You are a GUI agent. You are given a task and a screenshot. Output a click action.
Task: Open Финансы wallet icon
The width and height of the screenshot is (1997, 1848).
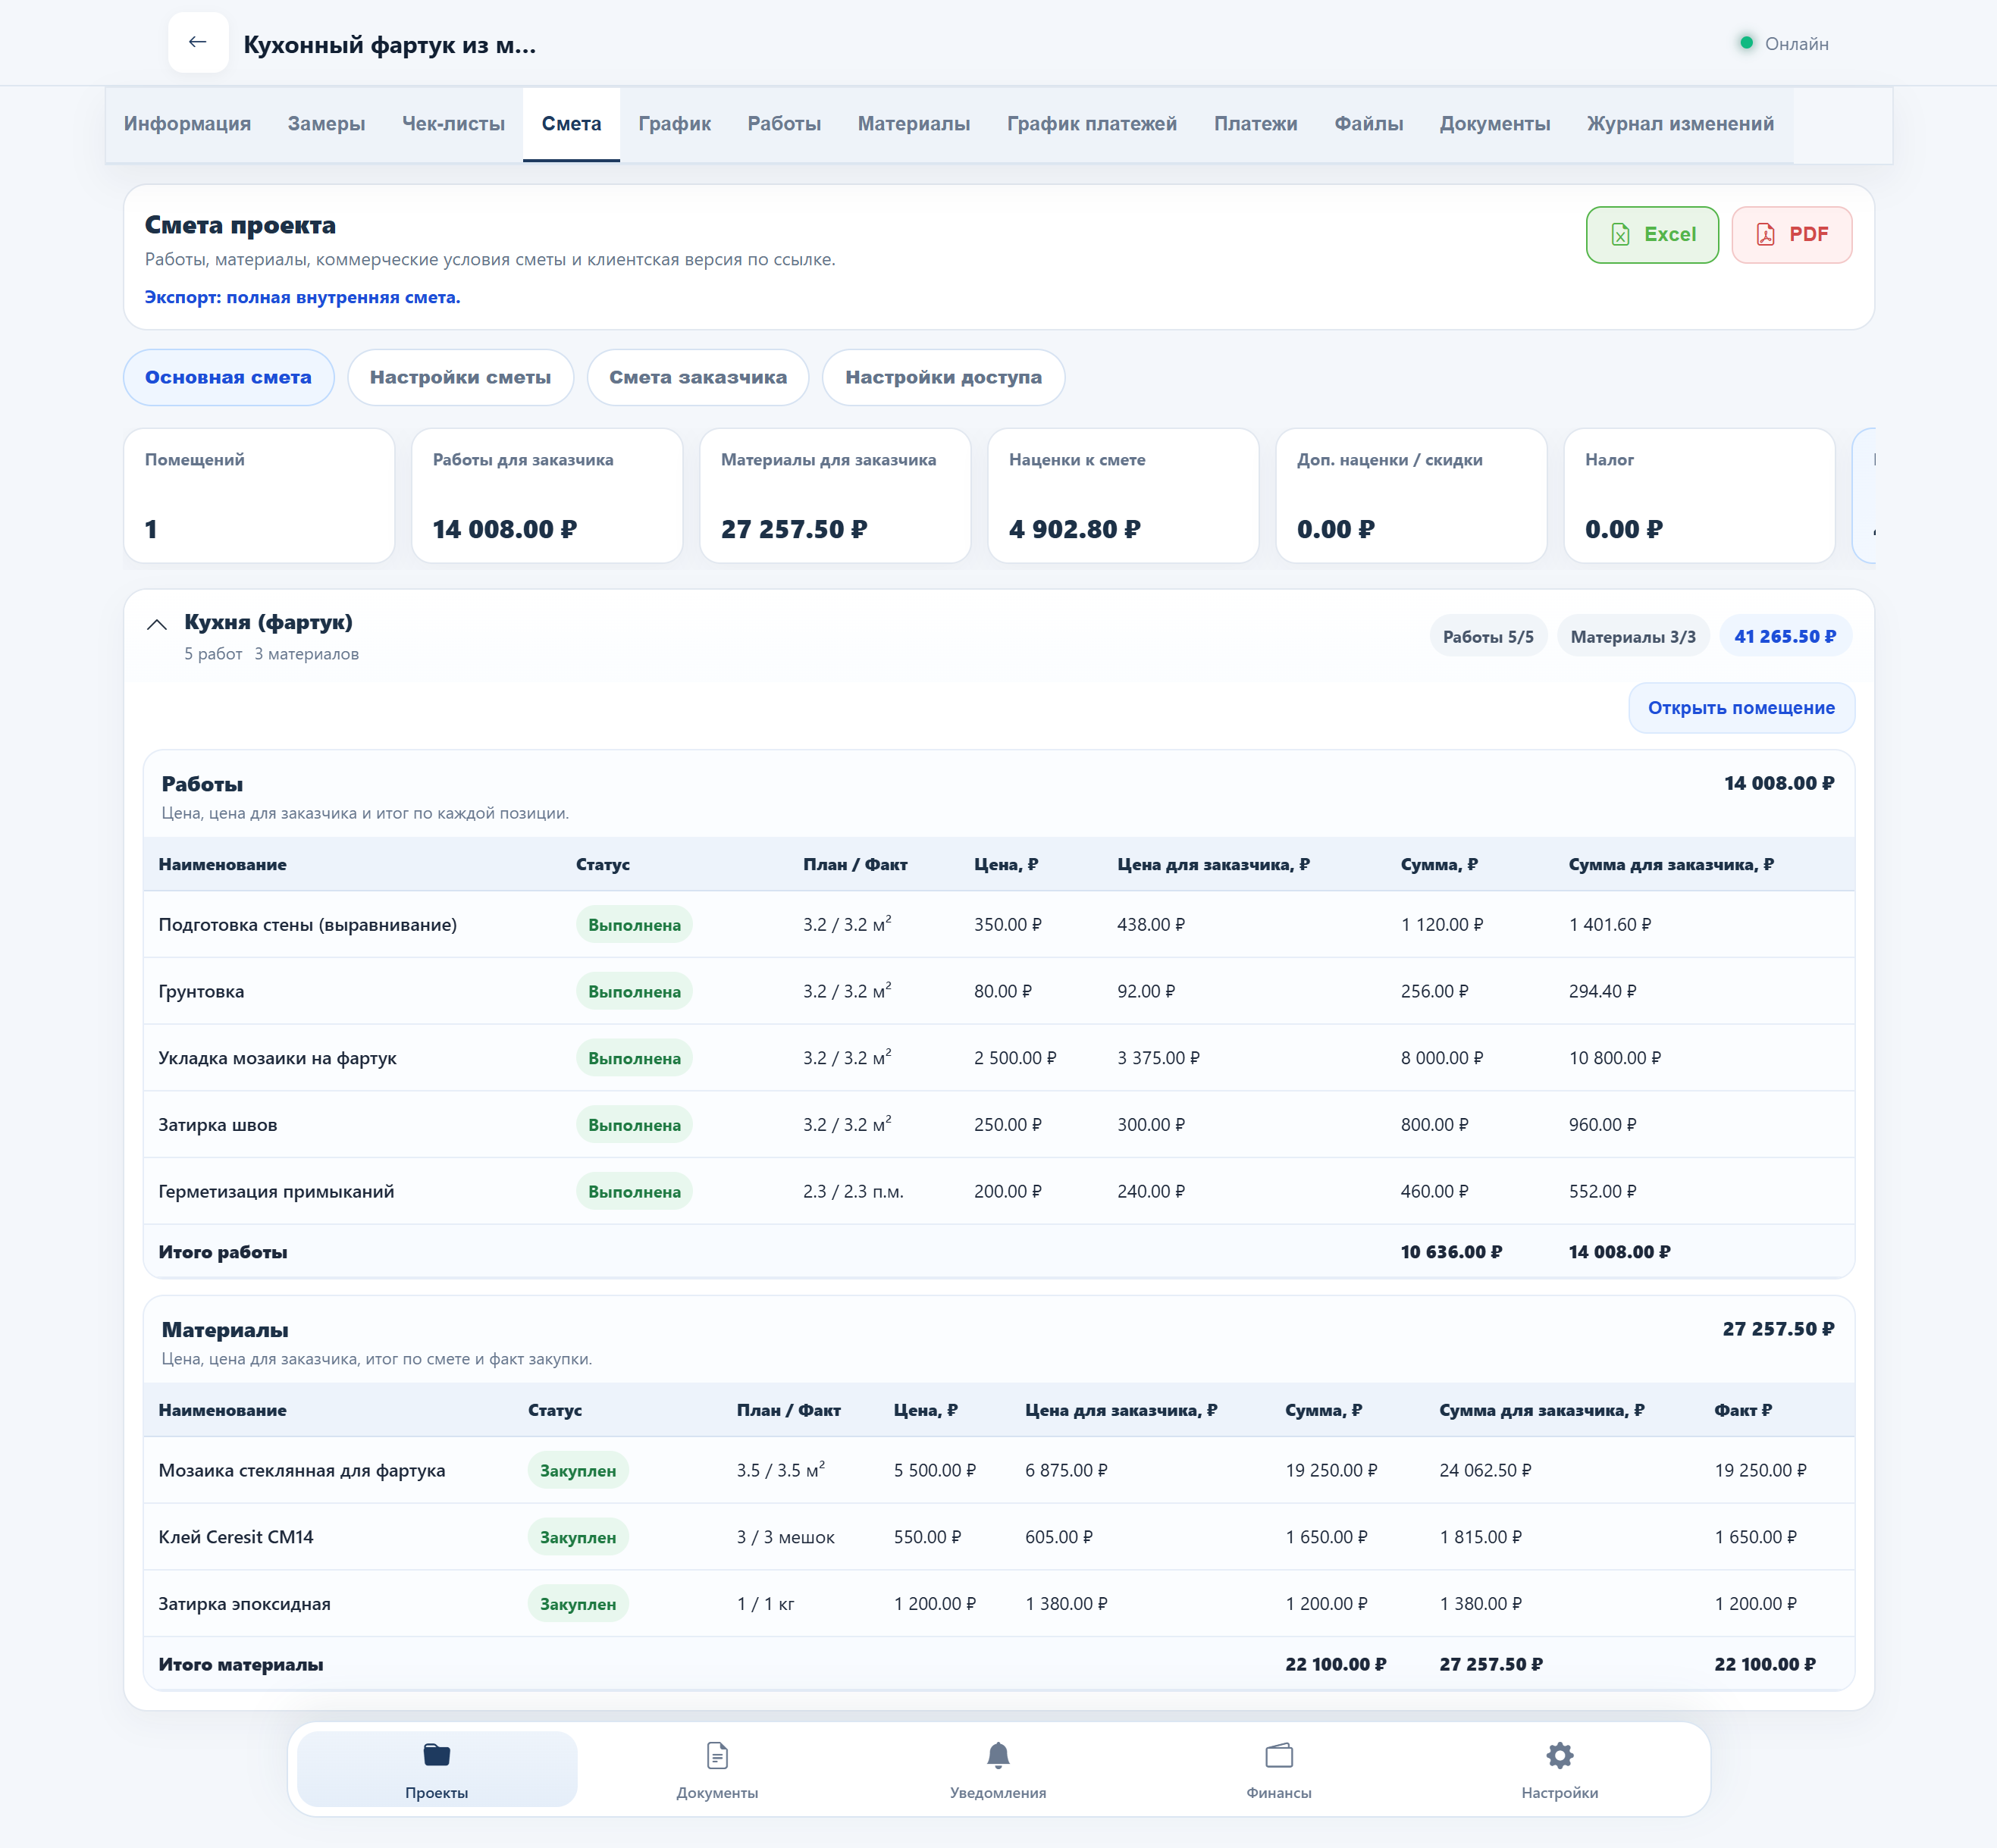[1278, 1755]
